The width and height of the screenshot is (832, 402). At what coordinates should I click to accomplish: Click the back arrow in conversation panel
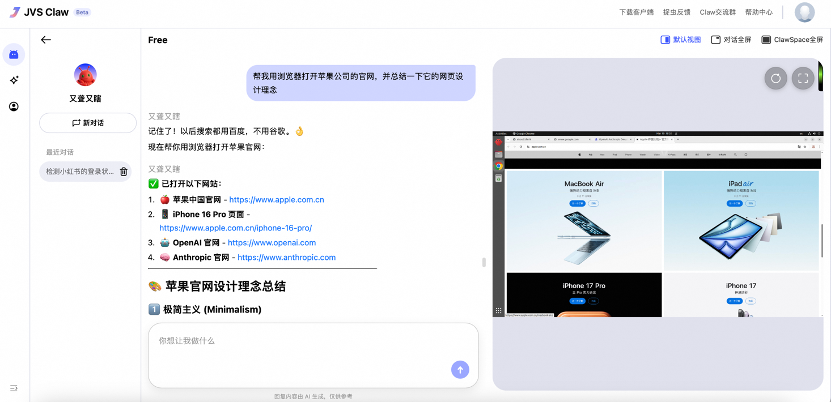click(x=46, y=40)
